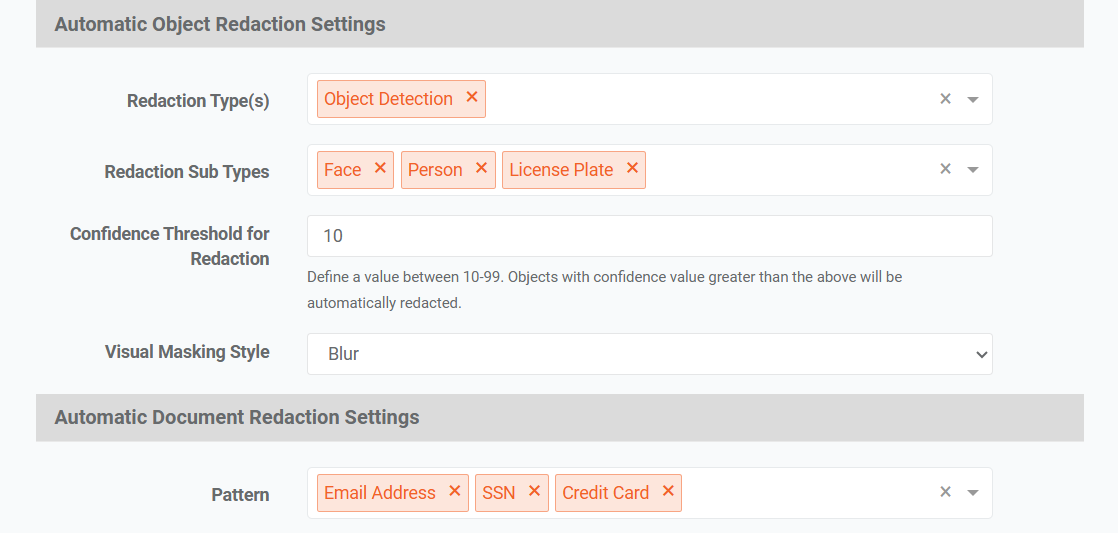This screenshot has width=1118, height=533.
Task: Remove the Object Detection tag
Action: [472, 98]
